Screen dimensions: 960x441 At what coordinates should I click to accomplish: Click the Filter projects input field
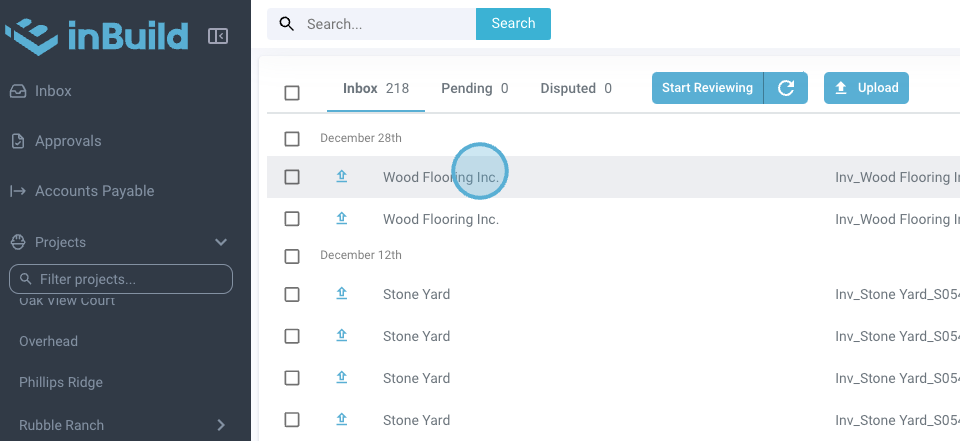pos(121,279)
